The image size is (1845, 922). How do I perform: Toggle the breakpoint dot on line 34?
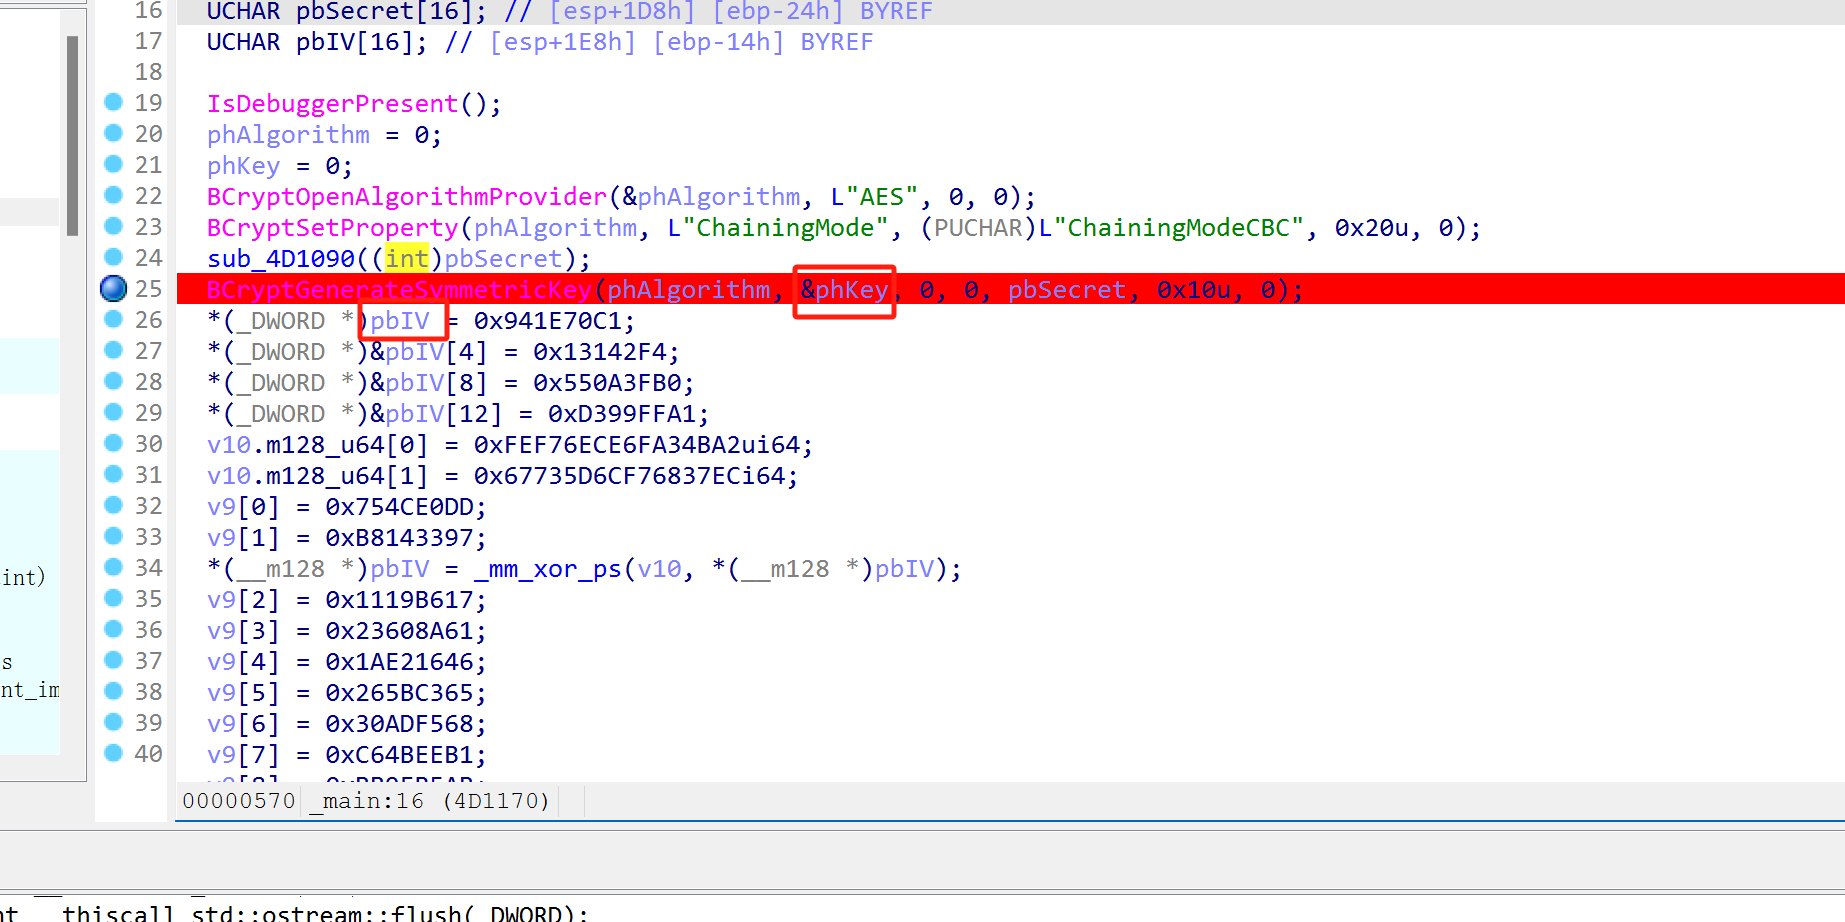click(x=113, y=567)
